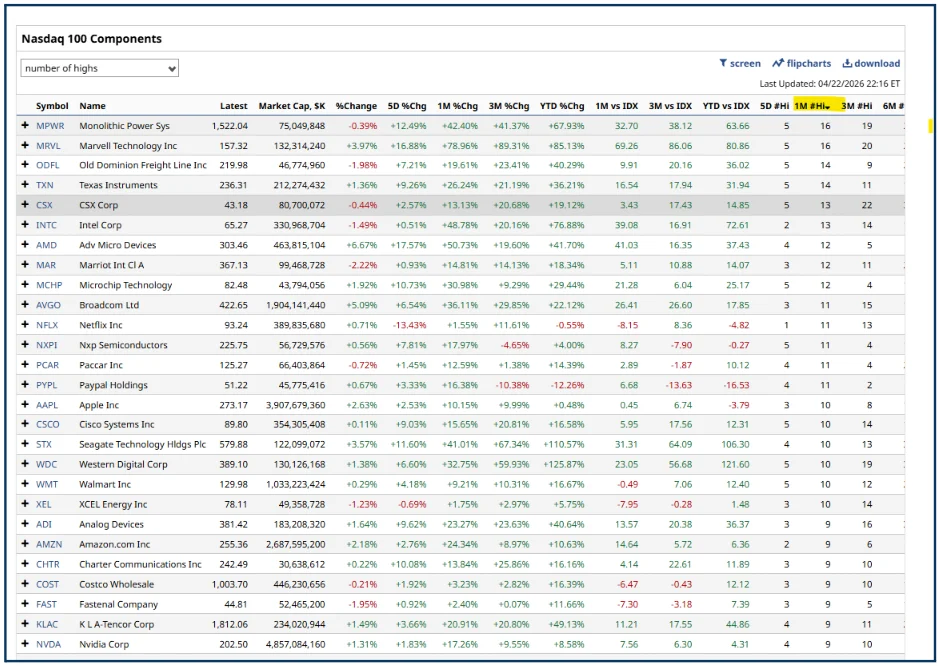The image size is (938, 666).
Task: Expand the NVDA row
Action: 25,644
